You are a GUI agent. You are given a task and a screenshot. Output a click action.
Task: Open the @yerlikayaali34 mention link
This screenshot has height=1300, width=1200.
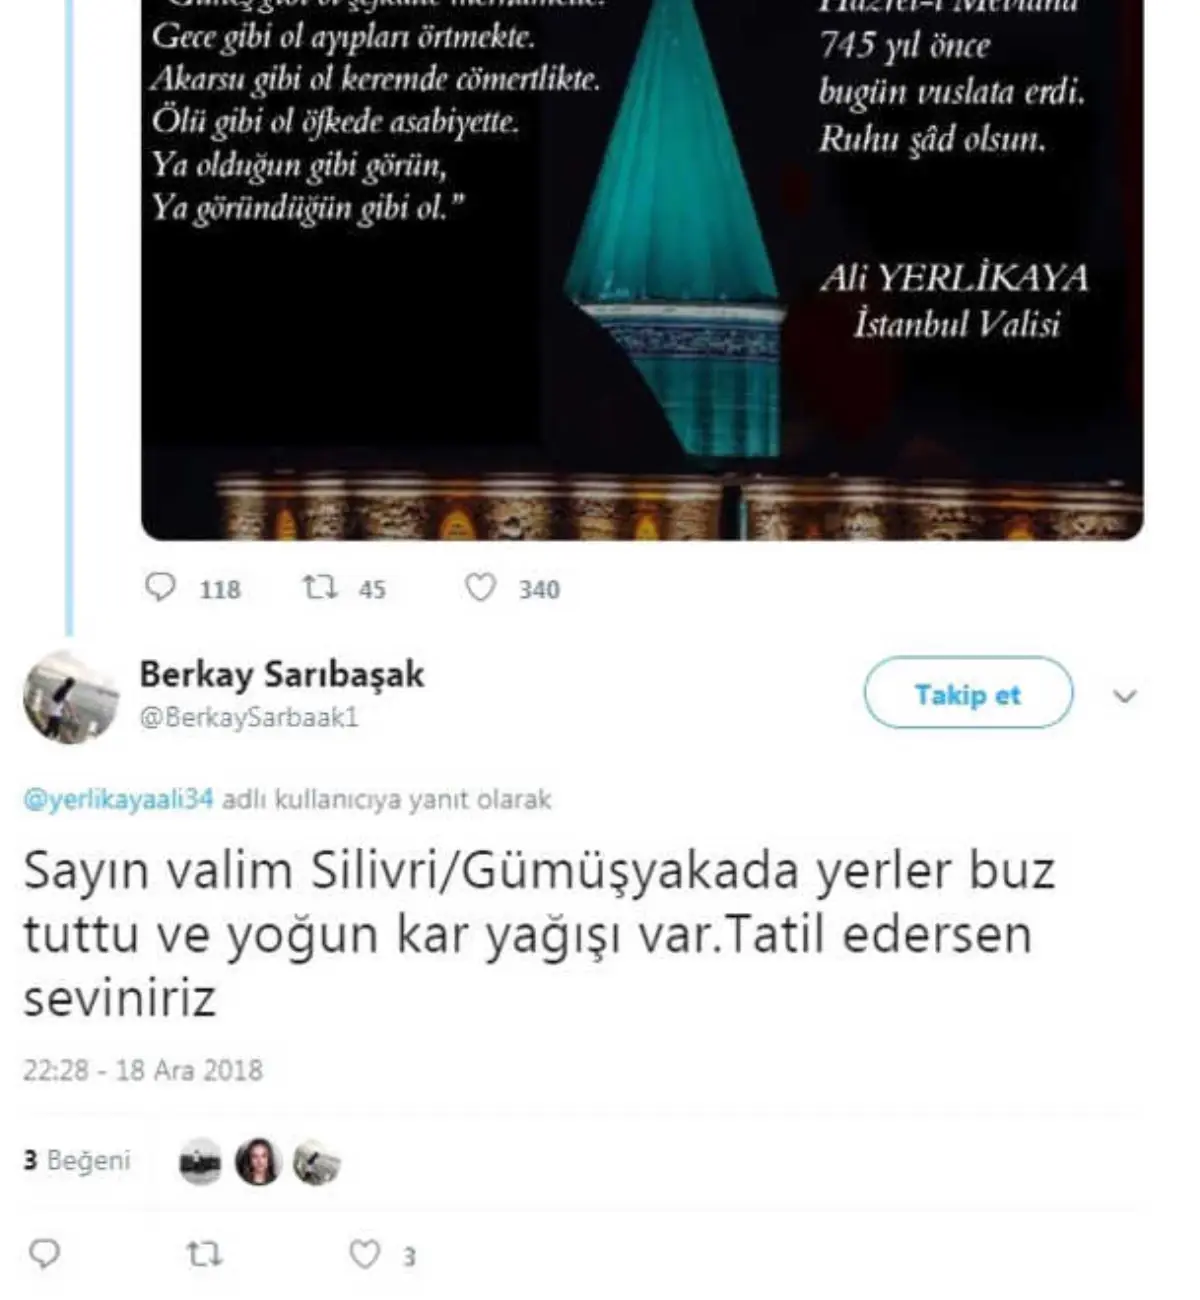point(118,800)
